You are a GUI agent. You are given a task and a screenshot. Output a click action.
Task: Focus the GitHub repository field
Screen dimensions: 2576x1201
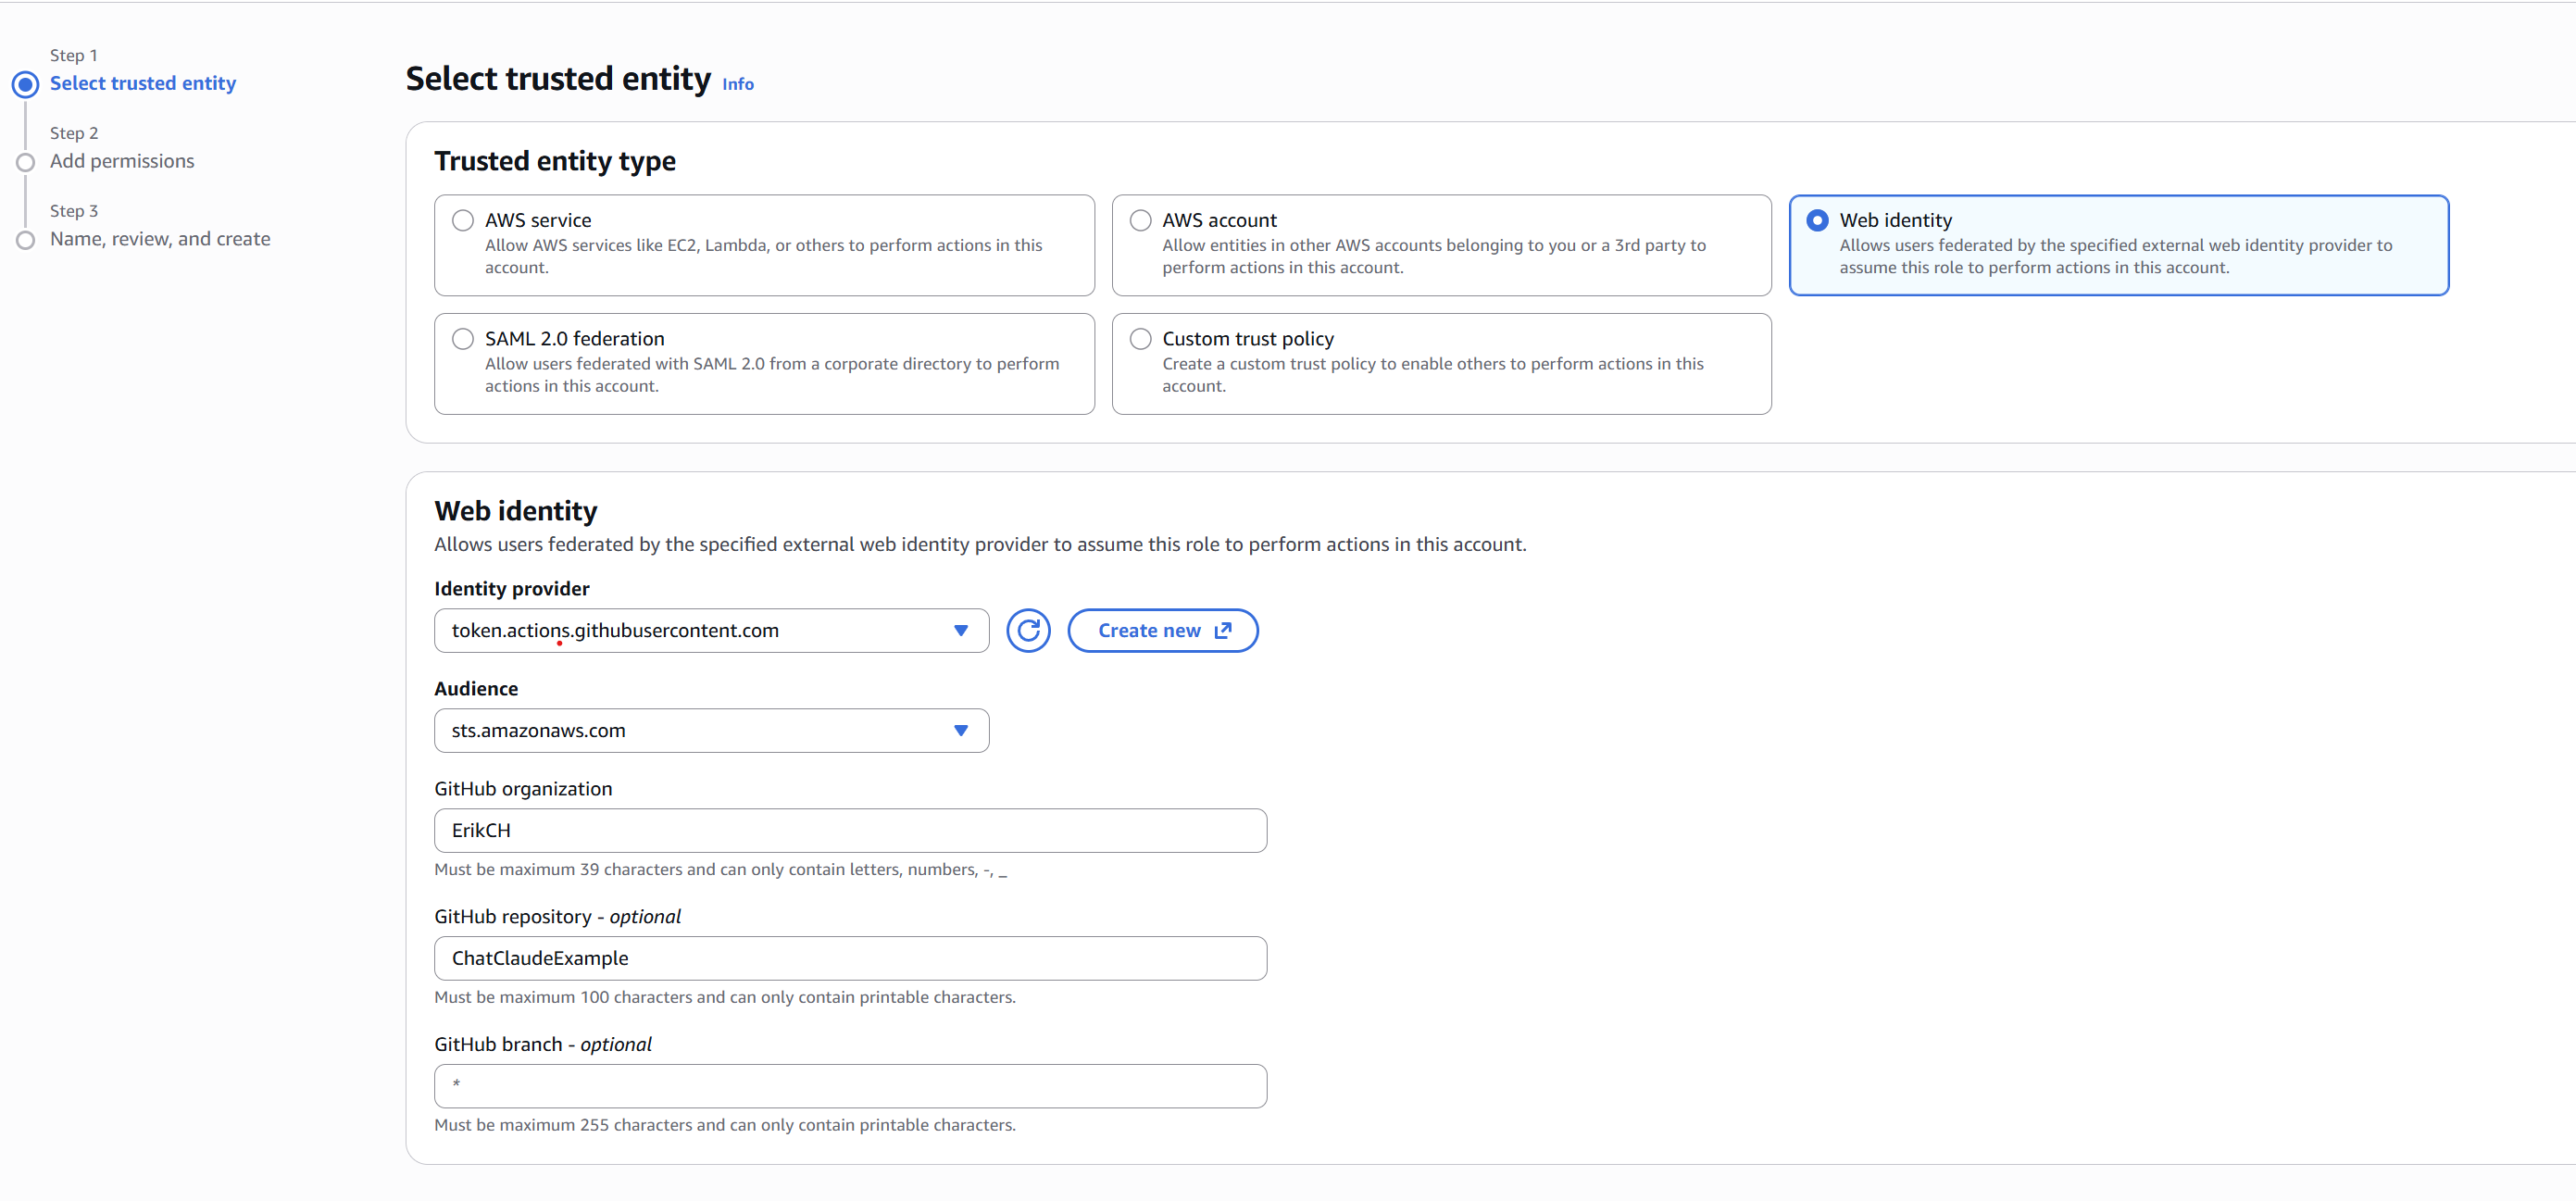850,959
